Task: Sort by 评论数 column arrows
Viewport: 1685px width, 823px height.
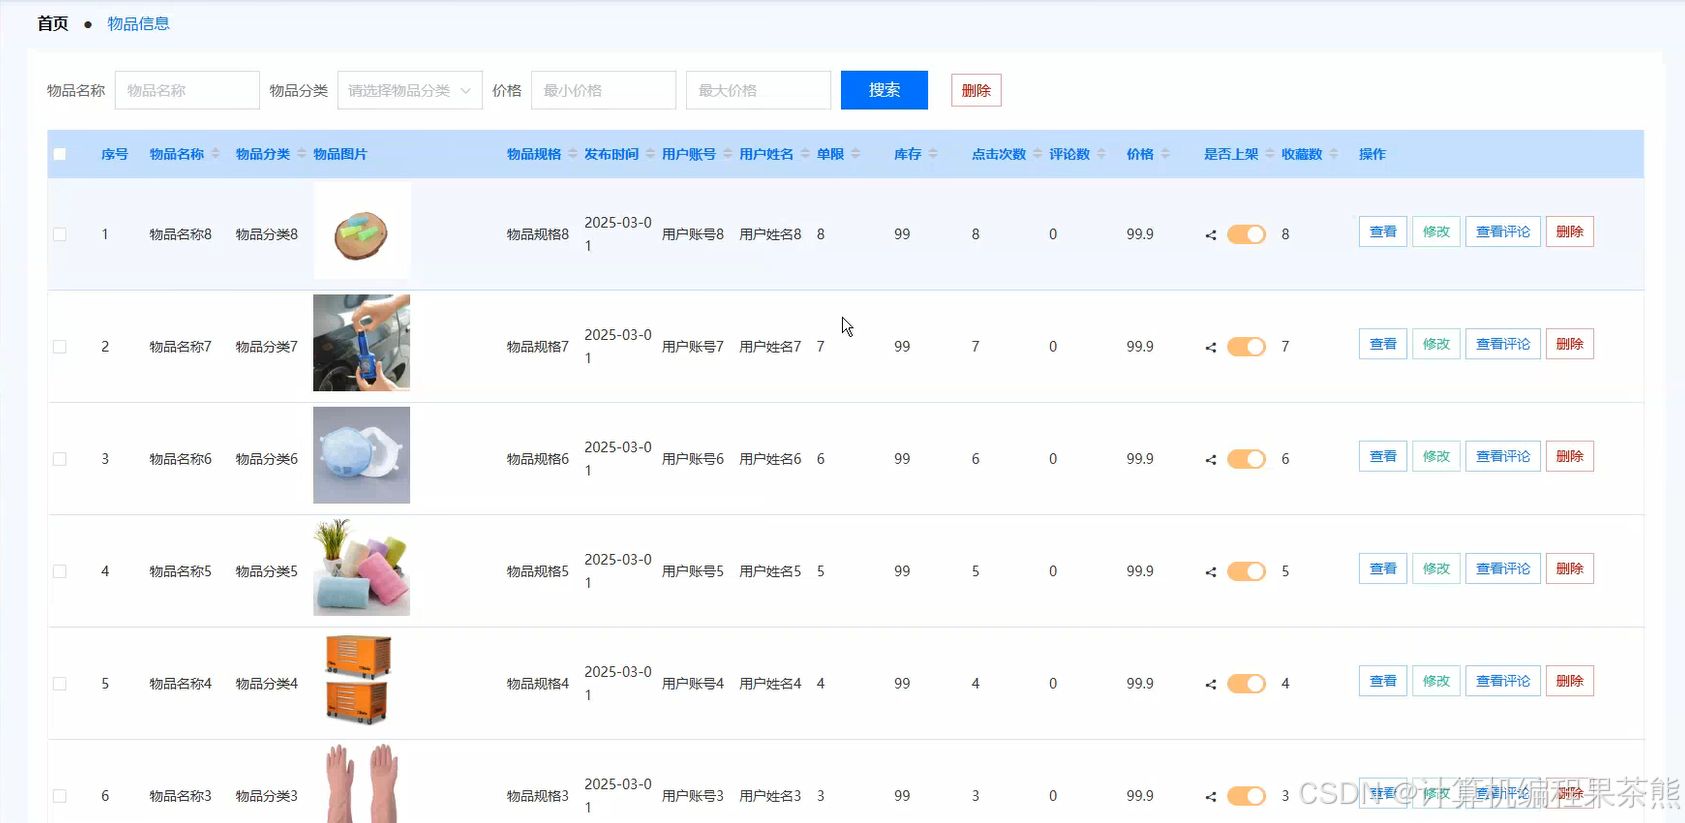Action: point(1101,154)
